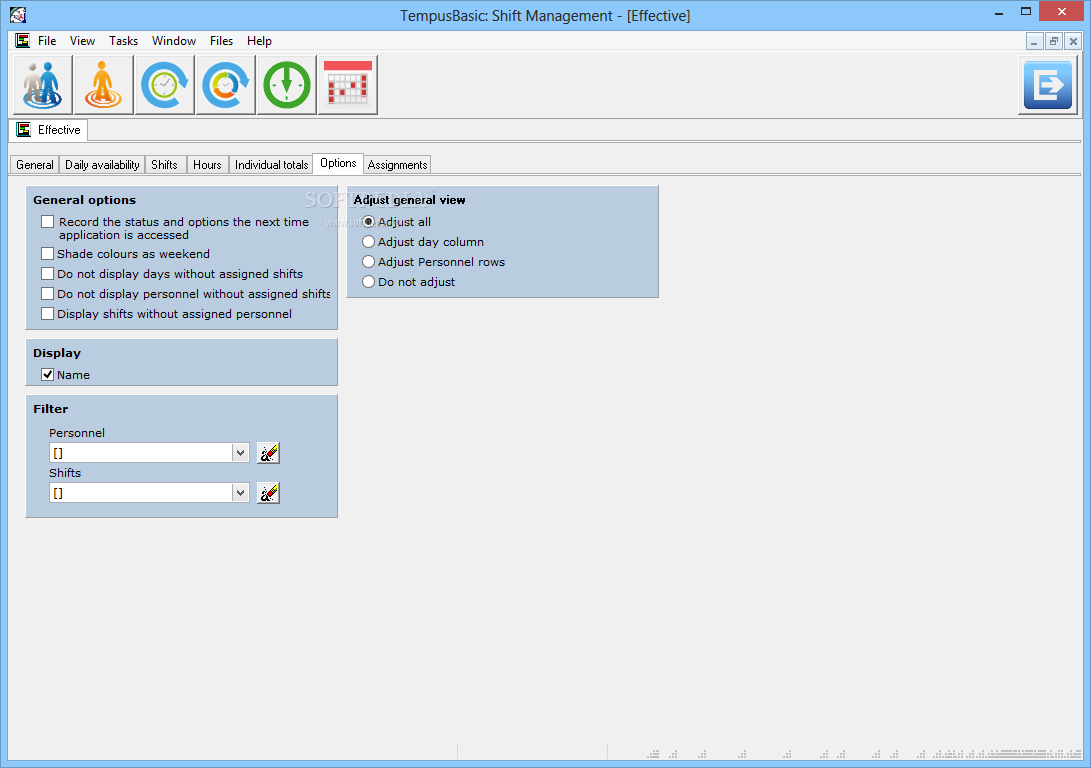Click the blue clock with green face icon
The width and height of the screenshot is (1091, 768).
[x=164, y=85]
